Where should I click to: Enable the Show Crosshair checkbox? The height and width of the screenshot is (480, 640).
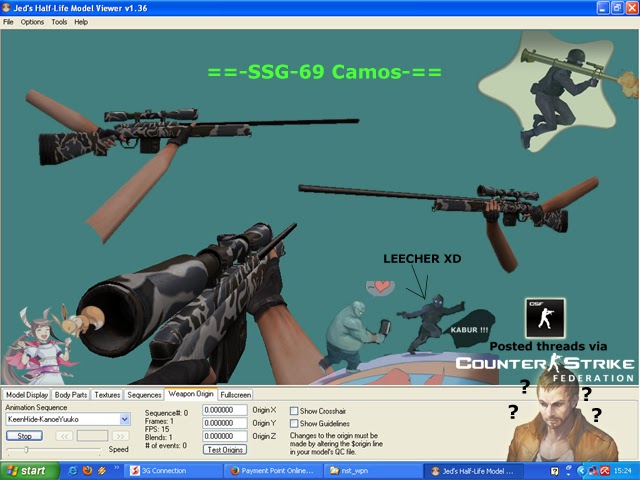click(x=294, y=411)
